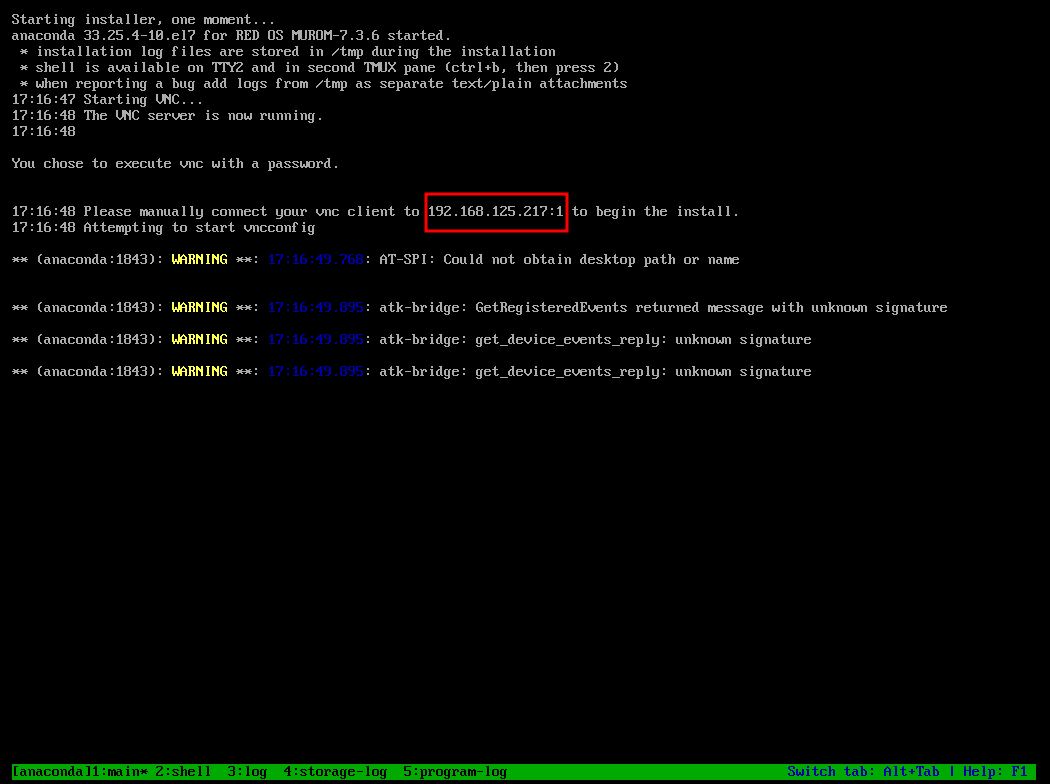Open the 3:log tab
The width and height of the screenshot is (1050, 784).
point(247,772)
